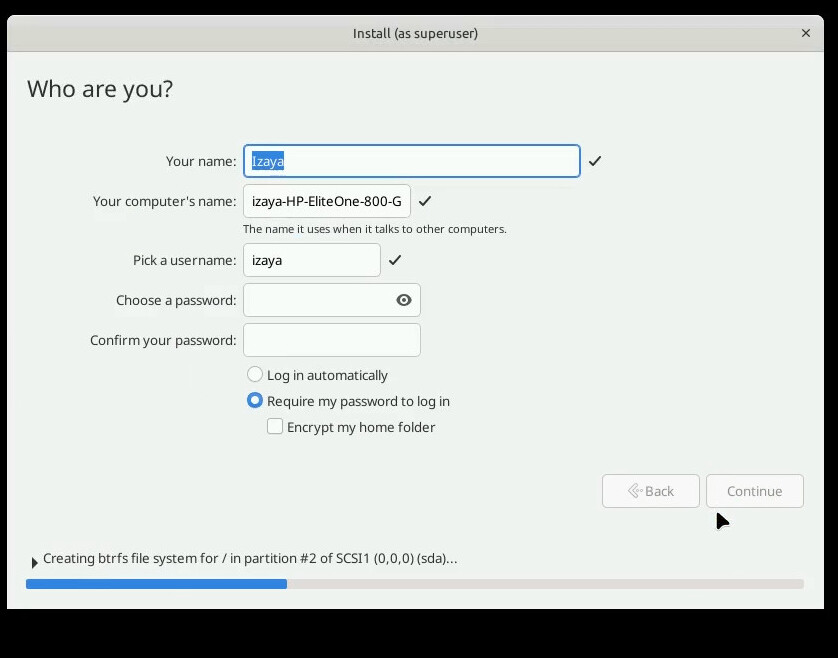
Task: Click the installation progress bar
Action: coord(414,584)
